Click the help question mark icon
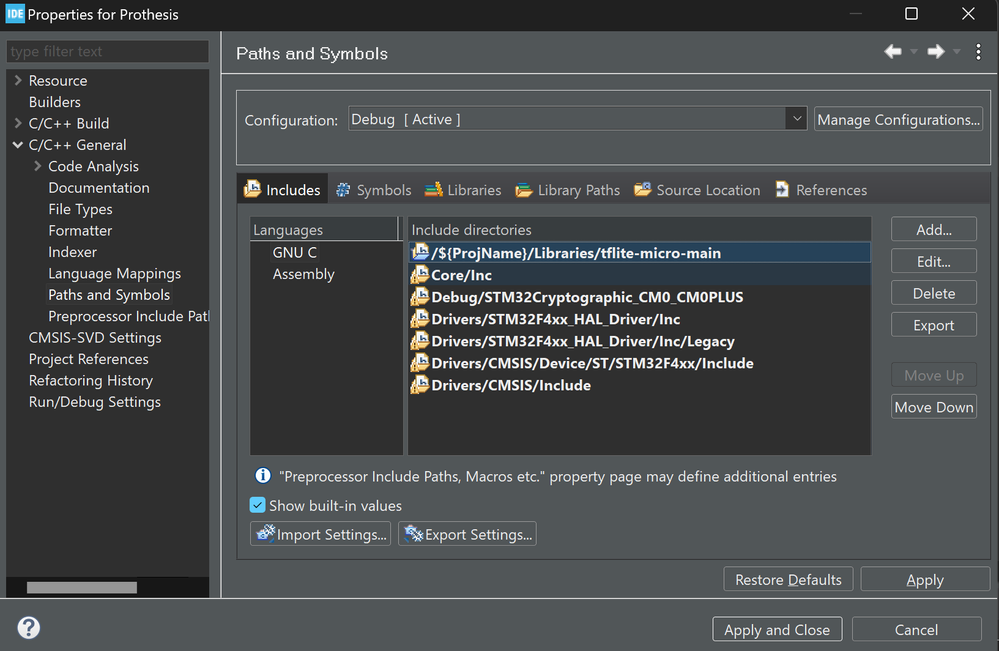The image size is (999, 651). coord(29,628)
